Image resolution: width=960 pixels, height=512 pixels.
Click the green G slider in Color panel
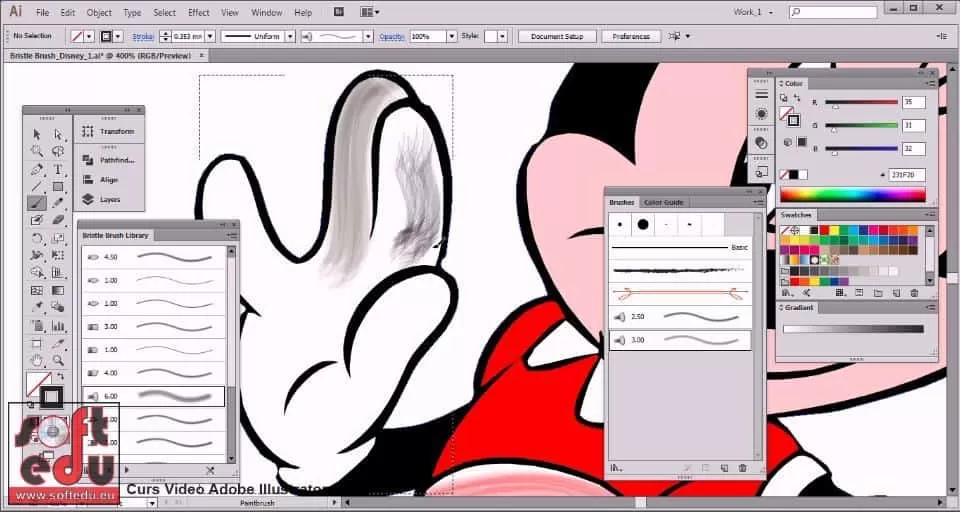pyautogui.click(x=861, y=126)
